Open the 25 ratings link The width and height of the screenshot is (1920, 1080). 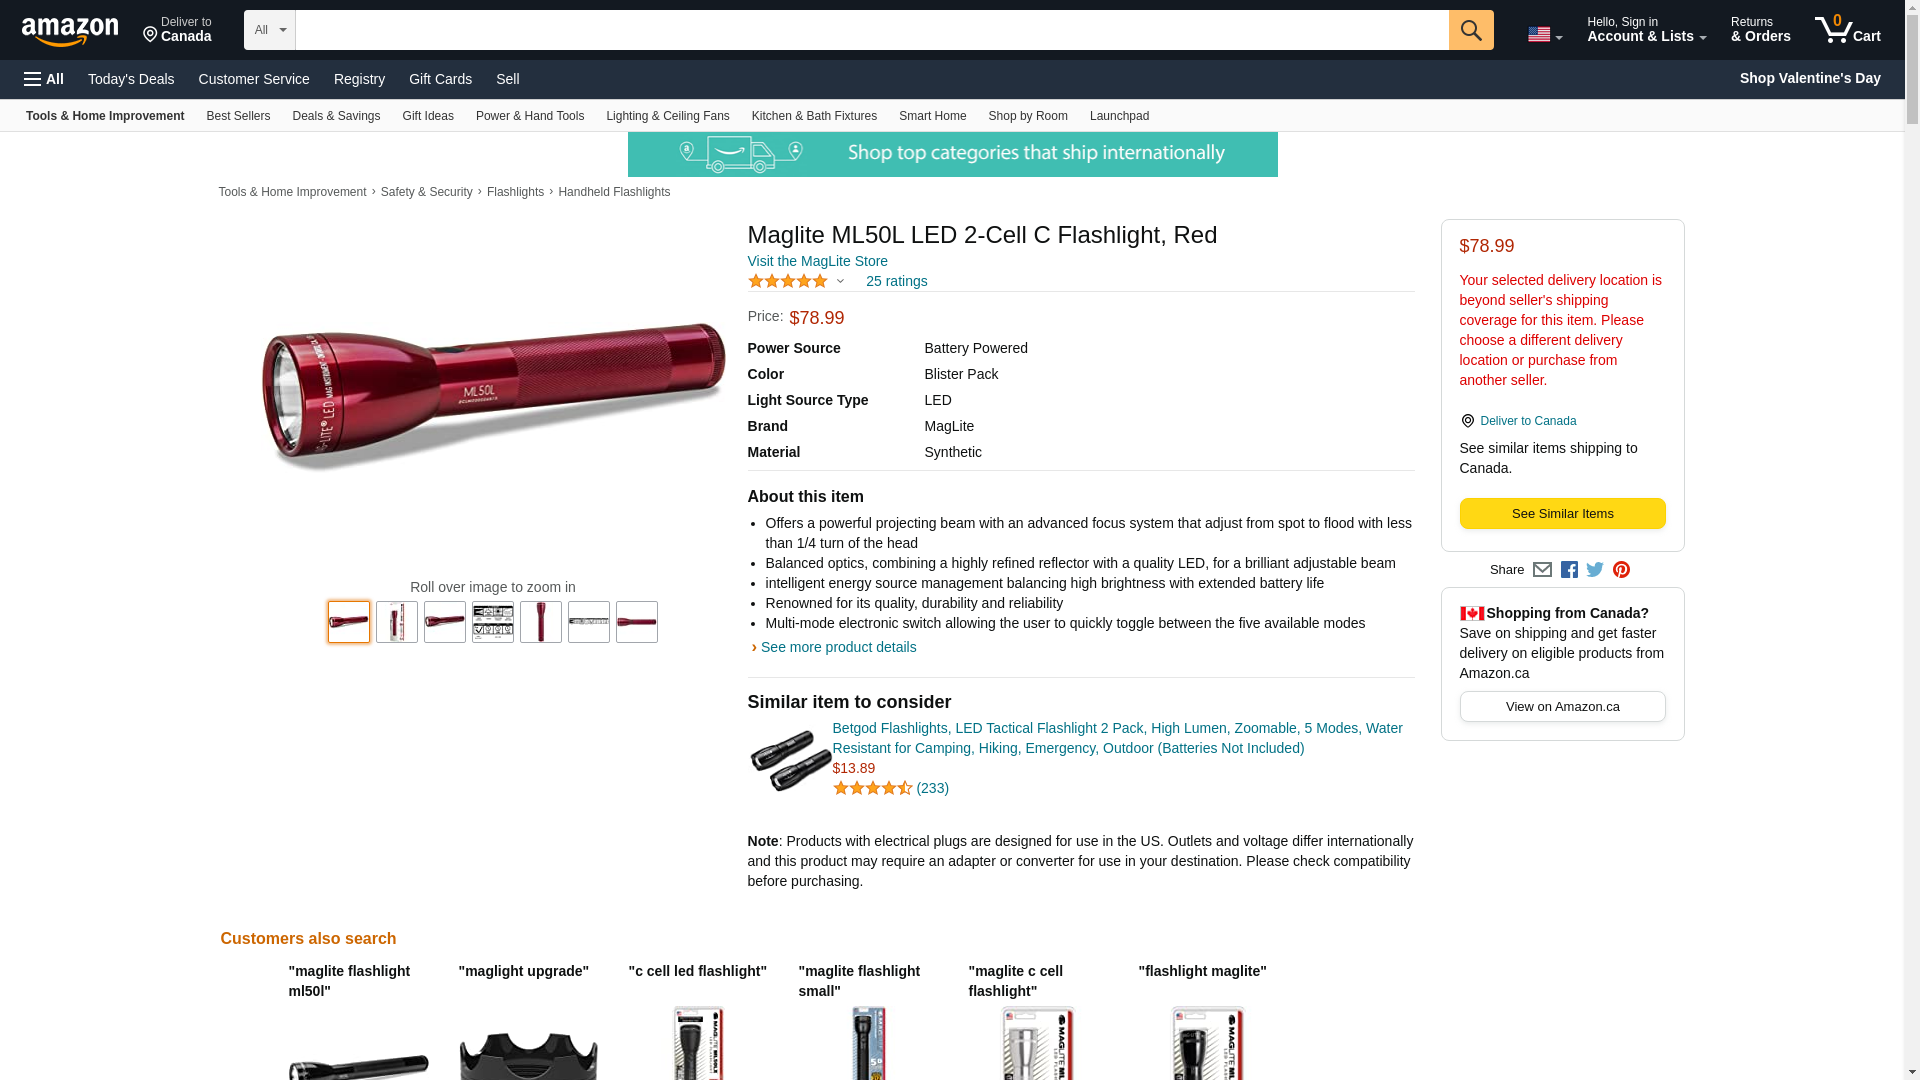(896, 281)
